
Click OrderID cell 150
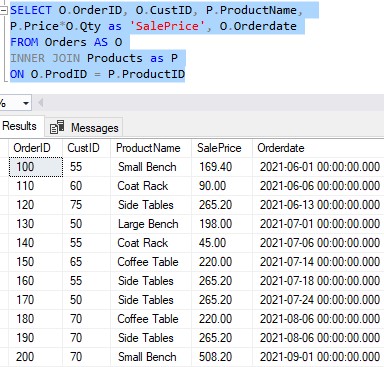35,262
